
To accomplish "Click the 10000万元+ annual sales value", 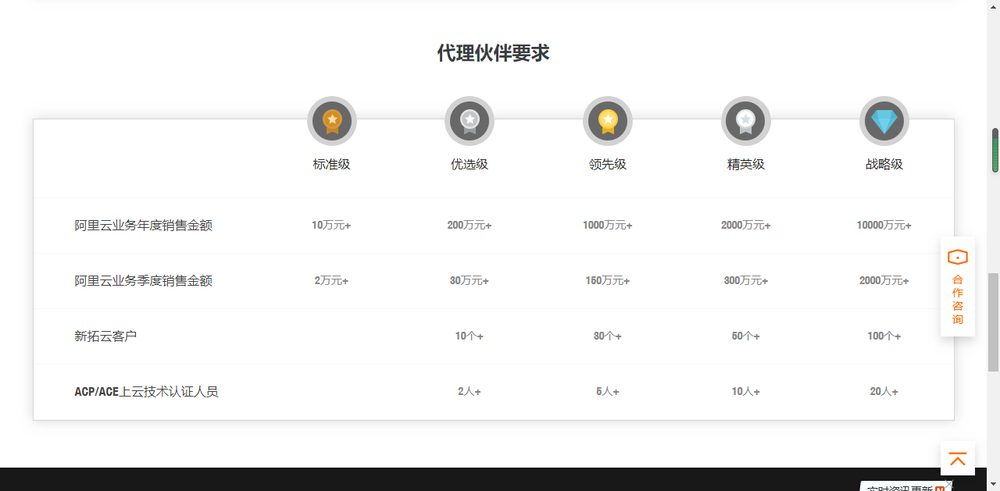I will [x=884, y=225].
